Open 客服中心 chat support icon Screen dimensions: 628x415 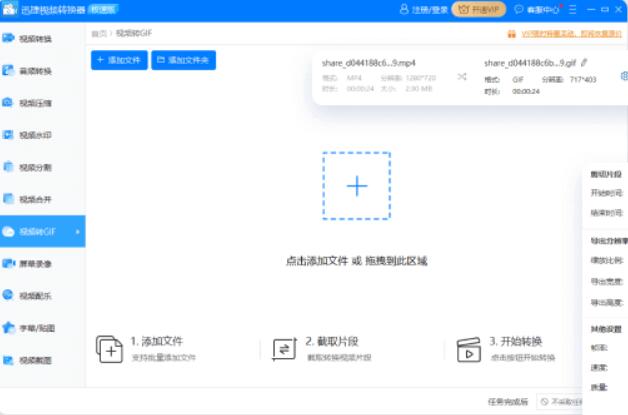[x=519, y=9]
